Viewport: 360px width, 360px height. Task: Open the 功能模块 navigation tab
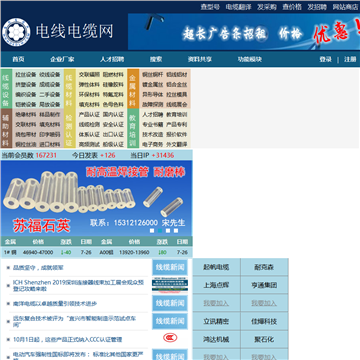[x=250, y=59]
